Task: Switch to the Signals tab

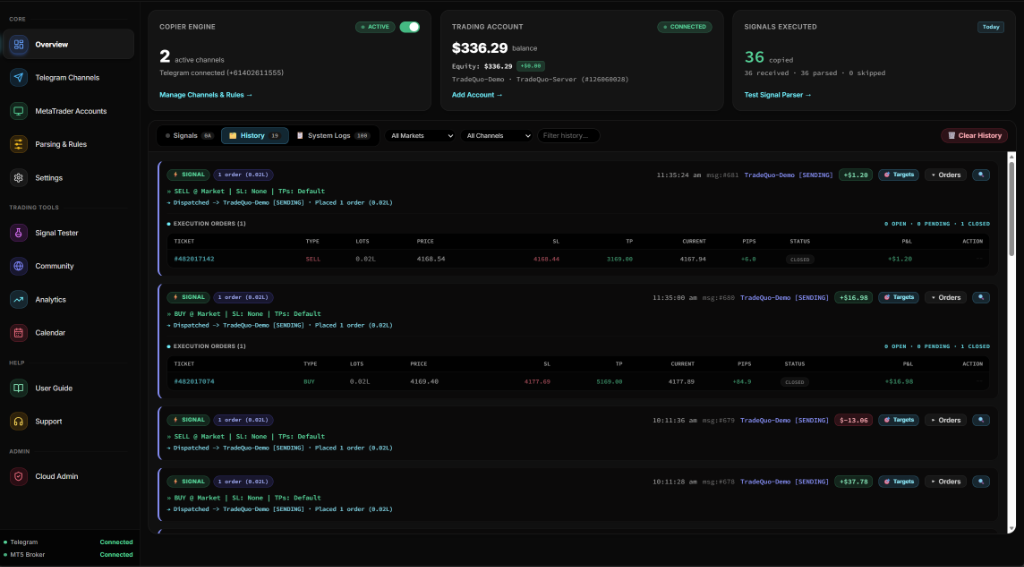Action: 189,136
